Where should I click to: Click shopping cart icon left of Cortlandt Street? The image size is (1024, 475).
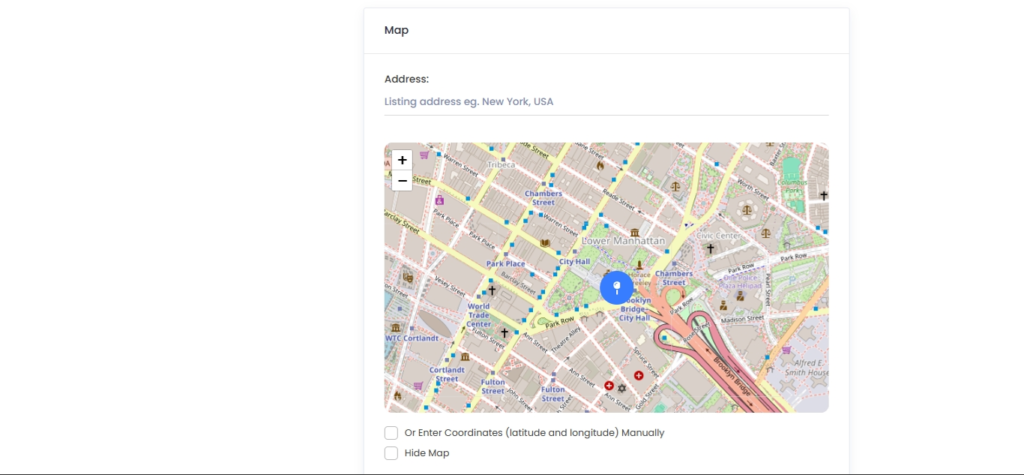click(418, 385)
